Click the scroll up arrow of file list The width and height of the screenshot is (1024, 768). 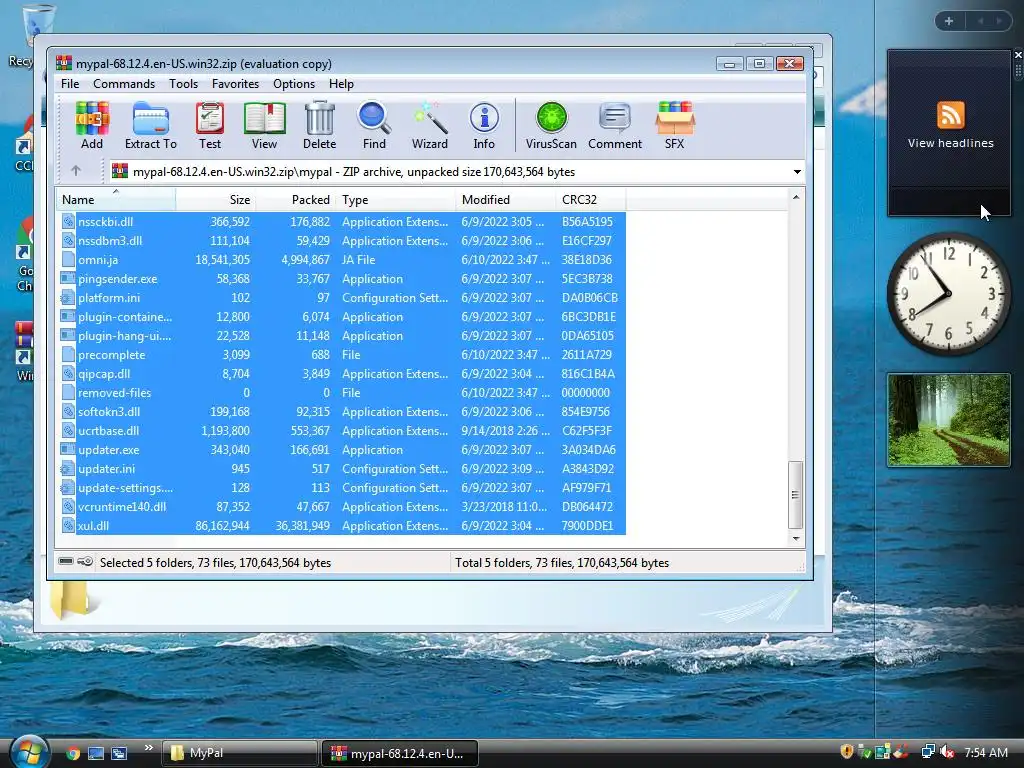tap(795, 197)
